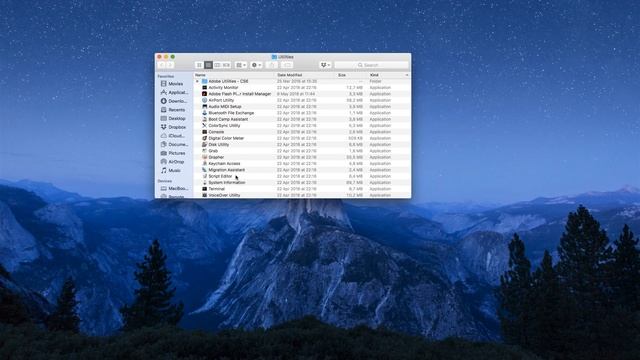Select the Console app icon
Image resolution: width=640 pixels, height=360 pixels.
(x=204, y=132)
